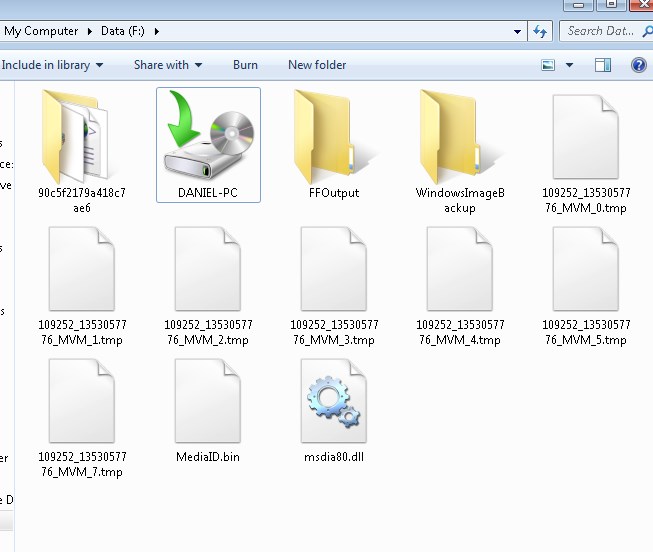Screen dimensions: 653x552
Task: Click the refresh button beside address bar
Action: pos(540,31)
